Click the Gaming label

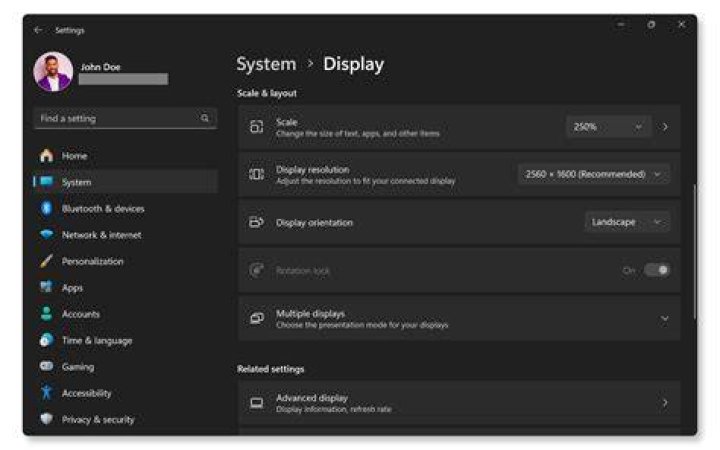pyautogui.click(x=78, y=367)
